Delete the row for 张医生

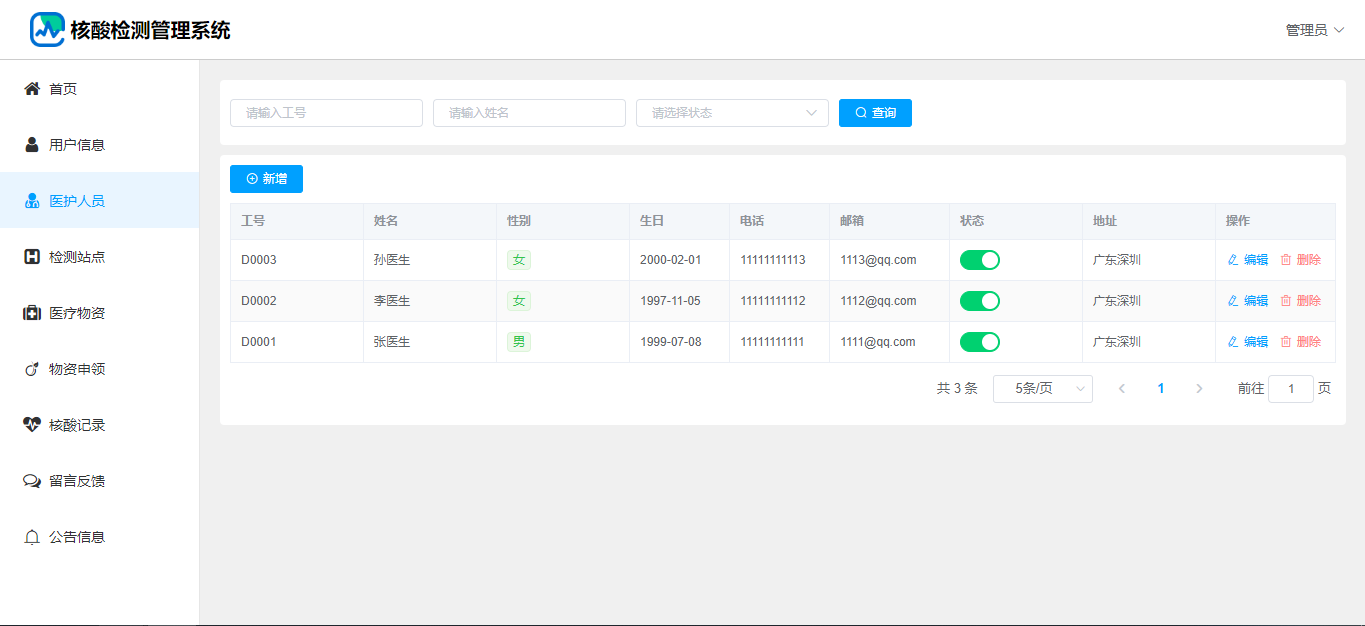[1300, 342]
